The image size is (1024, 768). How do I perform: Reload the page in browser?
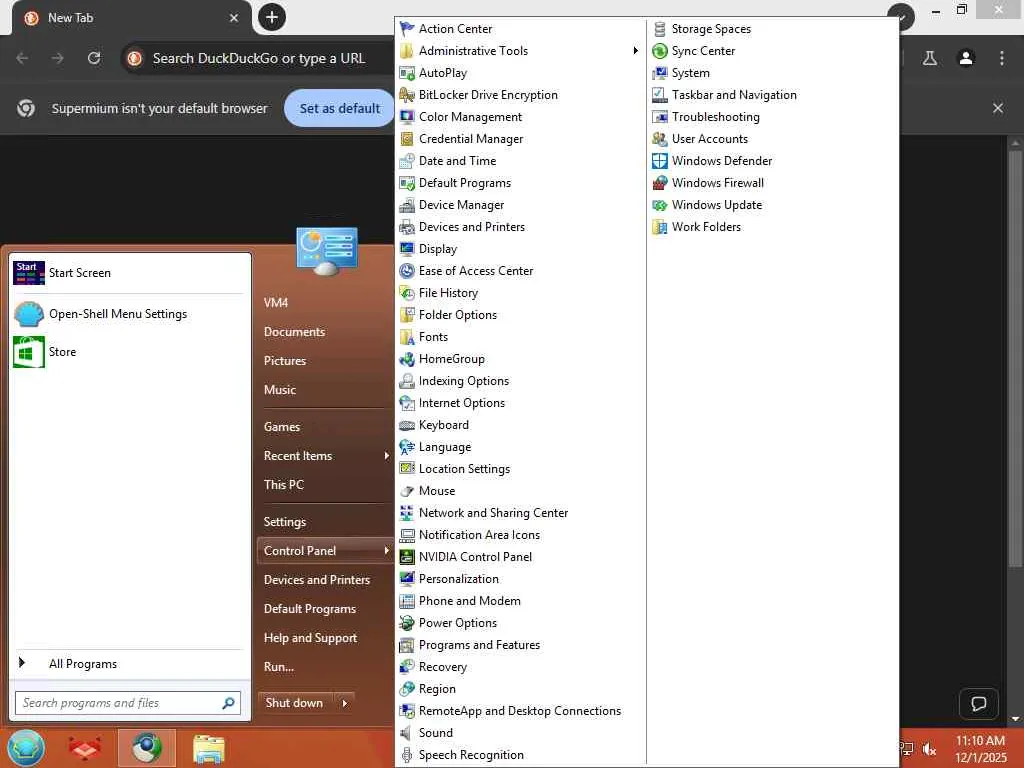coord(94,58)
